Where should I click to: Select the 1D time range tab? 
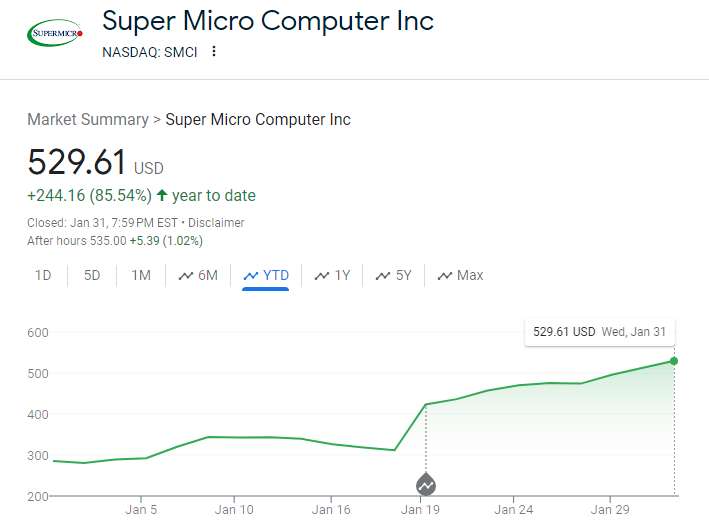(x=43, y=275)
